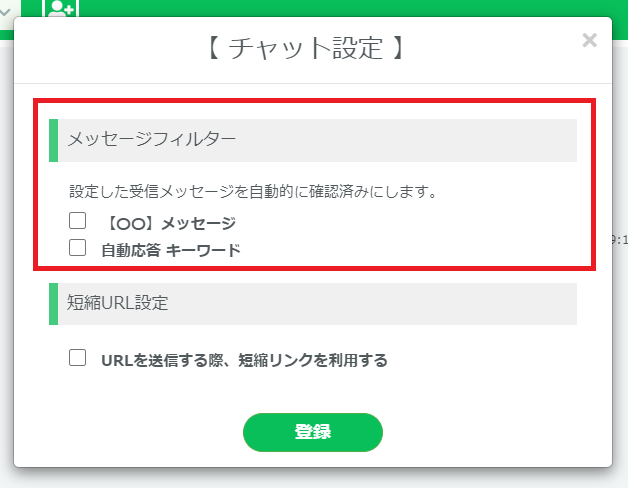The image size is (628, 488).
Task: Save settings with the green 登録 button
Action: click(313, 432)
